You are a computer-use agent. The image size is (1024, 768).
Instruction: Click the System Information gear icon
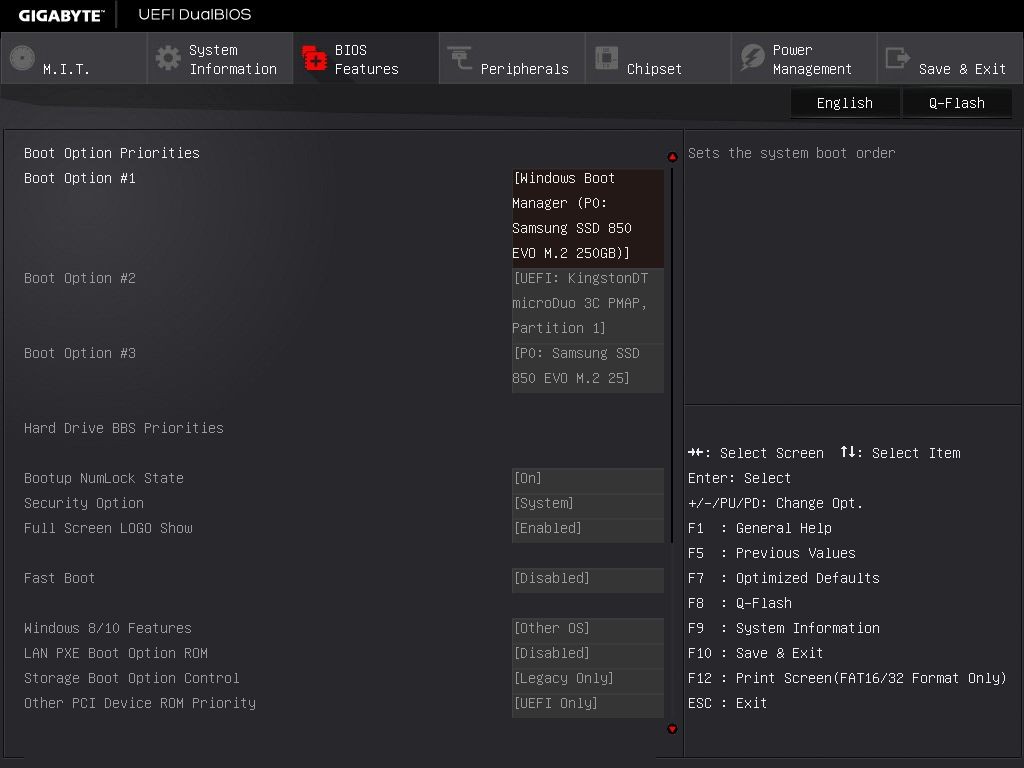(168, 58)
